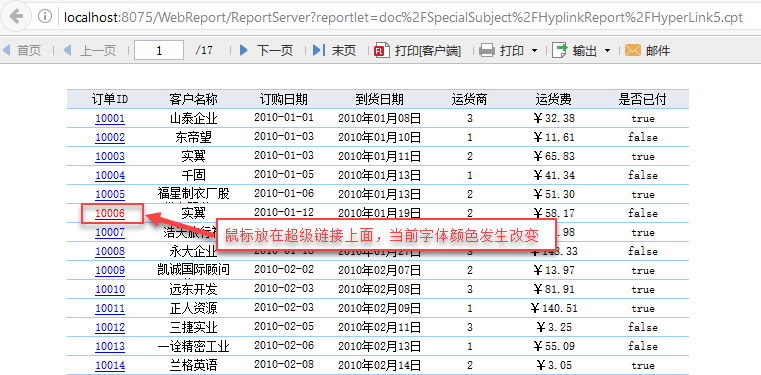Viewport: 761px width, 375px height.
Task: Click the 运货费 column header
Action: (554, 99)
